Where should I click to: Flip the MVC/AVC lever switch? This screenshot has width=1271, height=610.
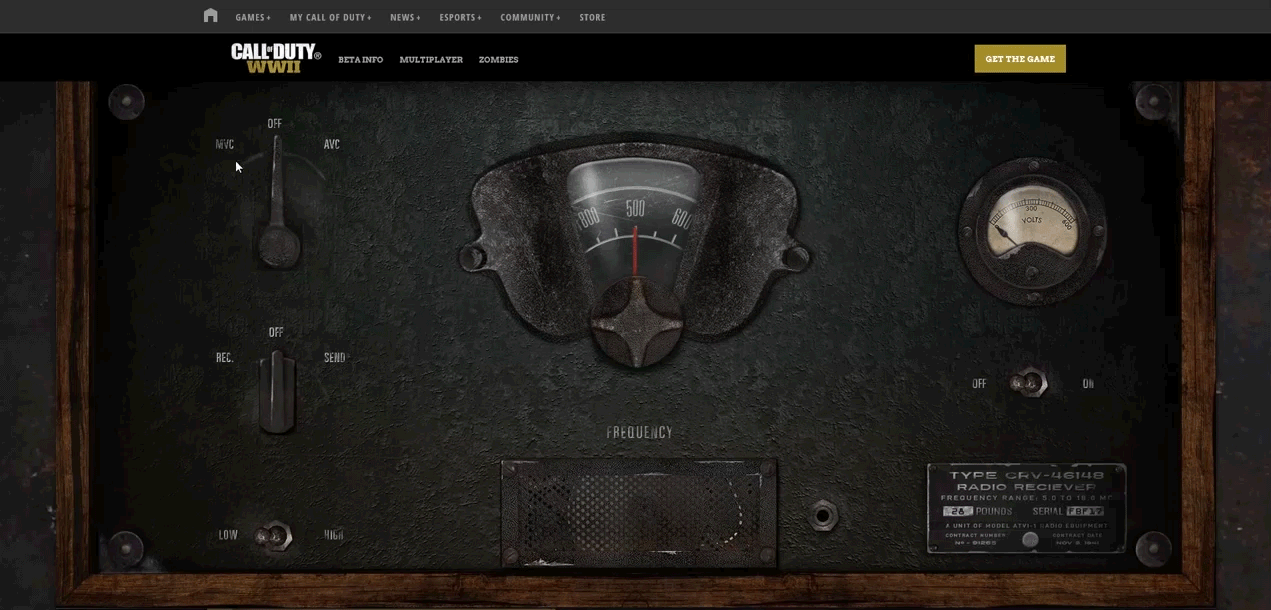[279, 203]
